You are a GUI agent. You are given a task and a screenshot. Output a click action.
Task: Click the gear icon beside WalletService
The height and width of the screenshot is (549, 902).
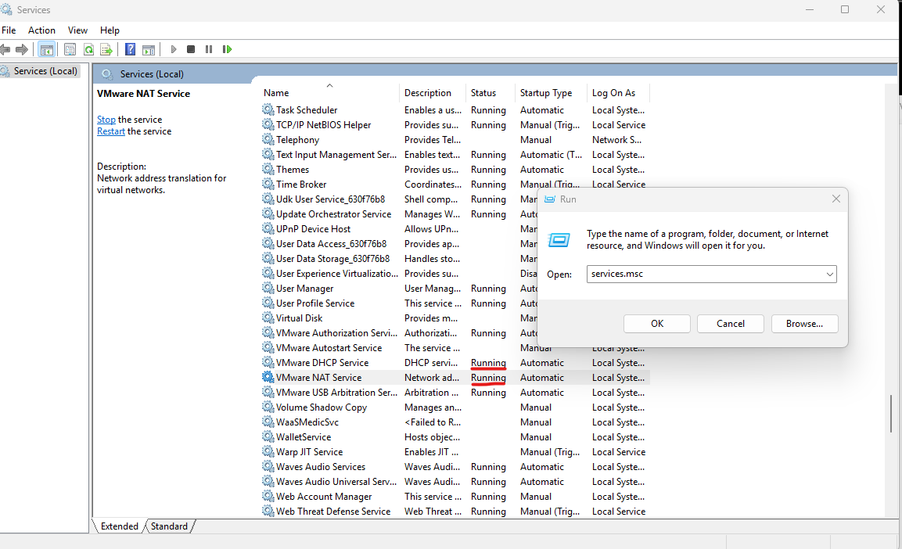(268, 437)
